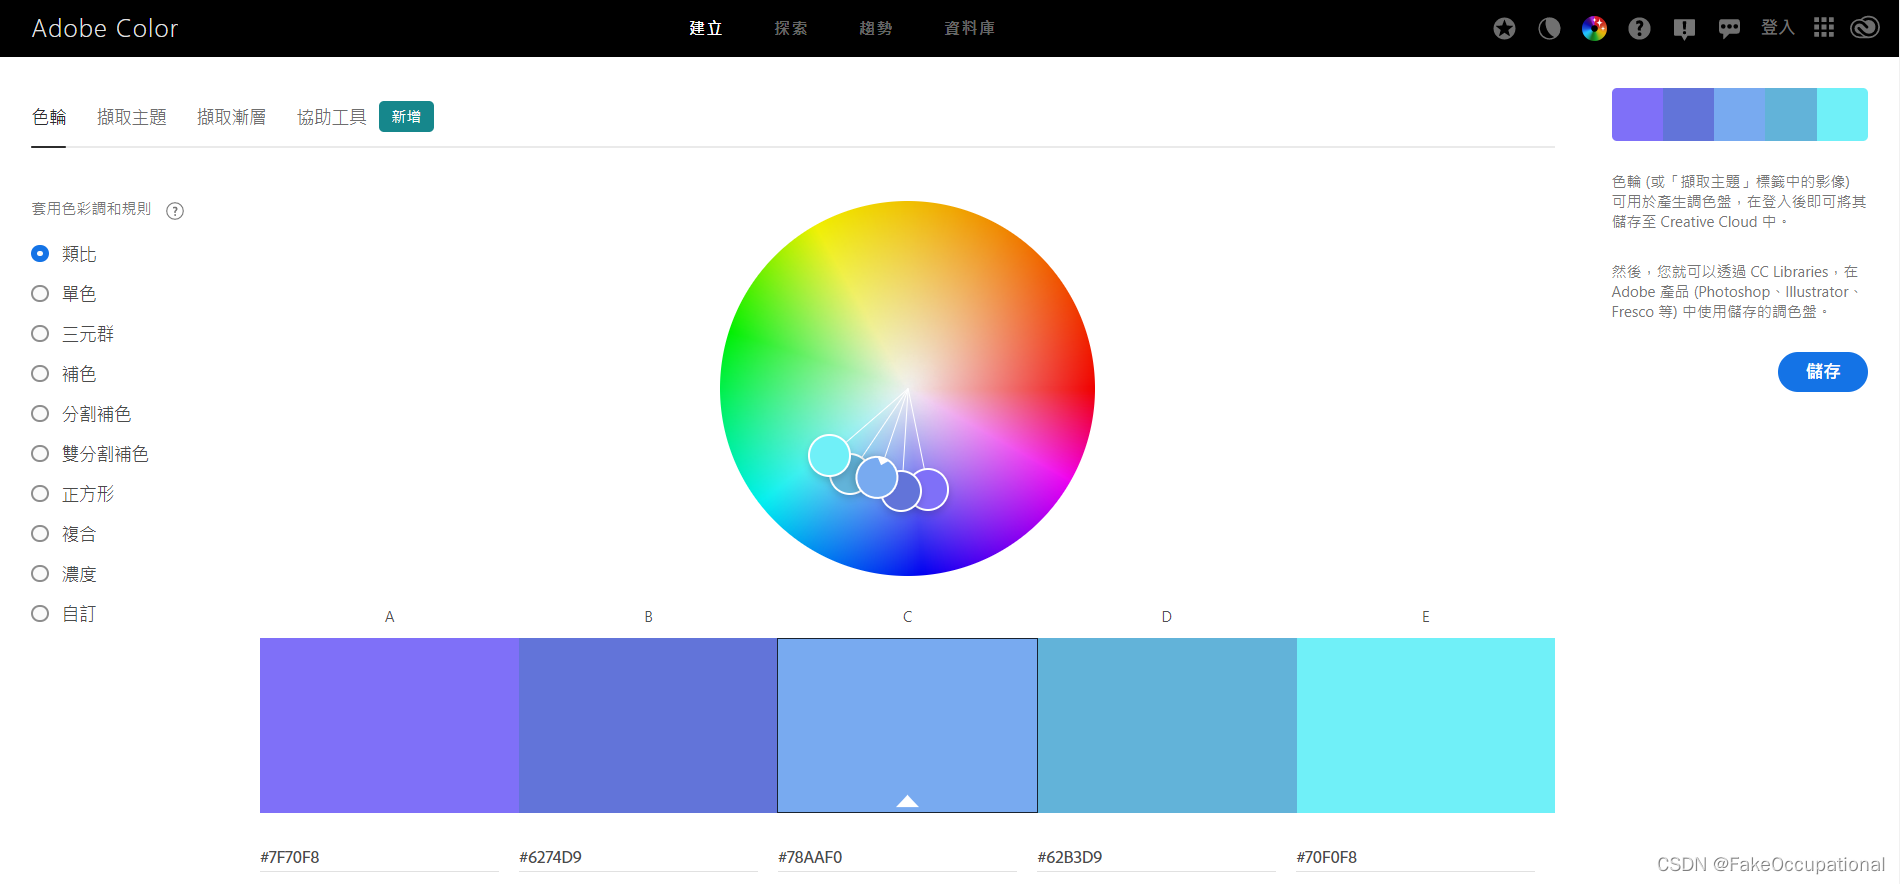The width and height of the screenshot is (1900, 884).
Task: Select color swatch E cyan
Action: click(1426, 725)
